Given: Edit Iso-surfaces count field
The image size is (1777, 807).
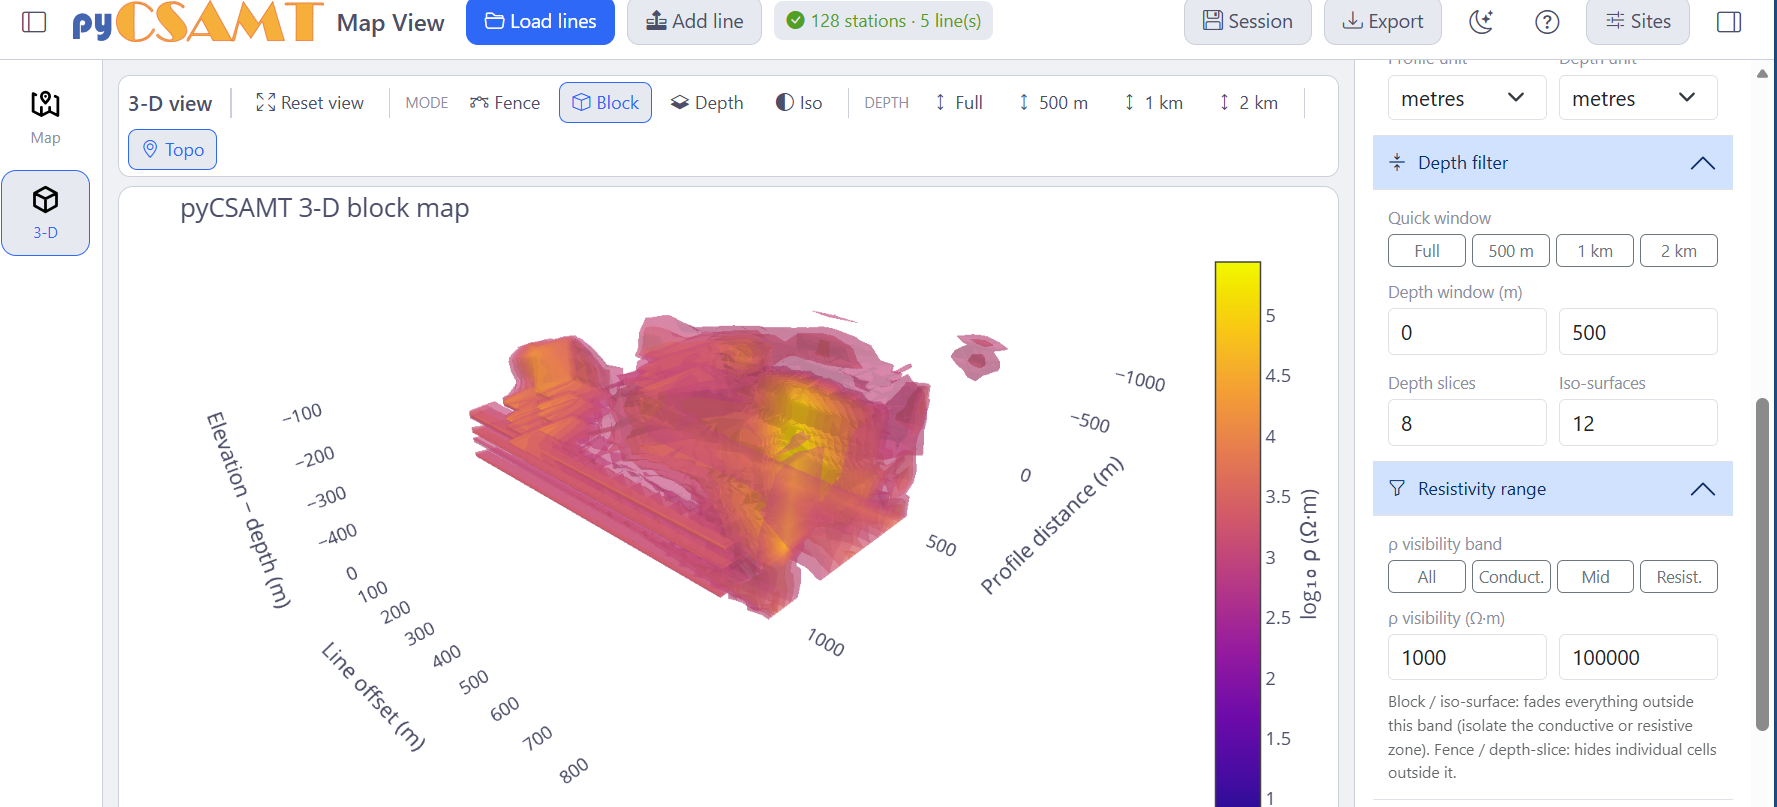Looking at the screenshot, I should click(1638, 423).
